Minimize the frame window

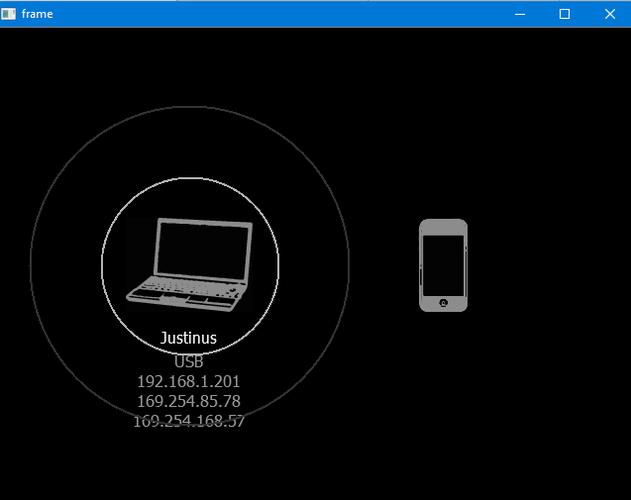coord(520,14)
